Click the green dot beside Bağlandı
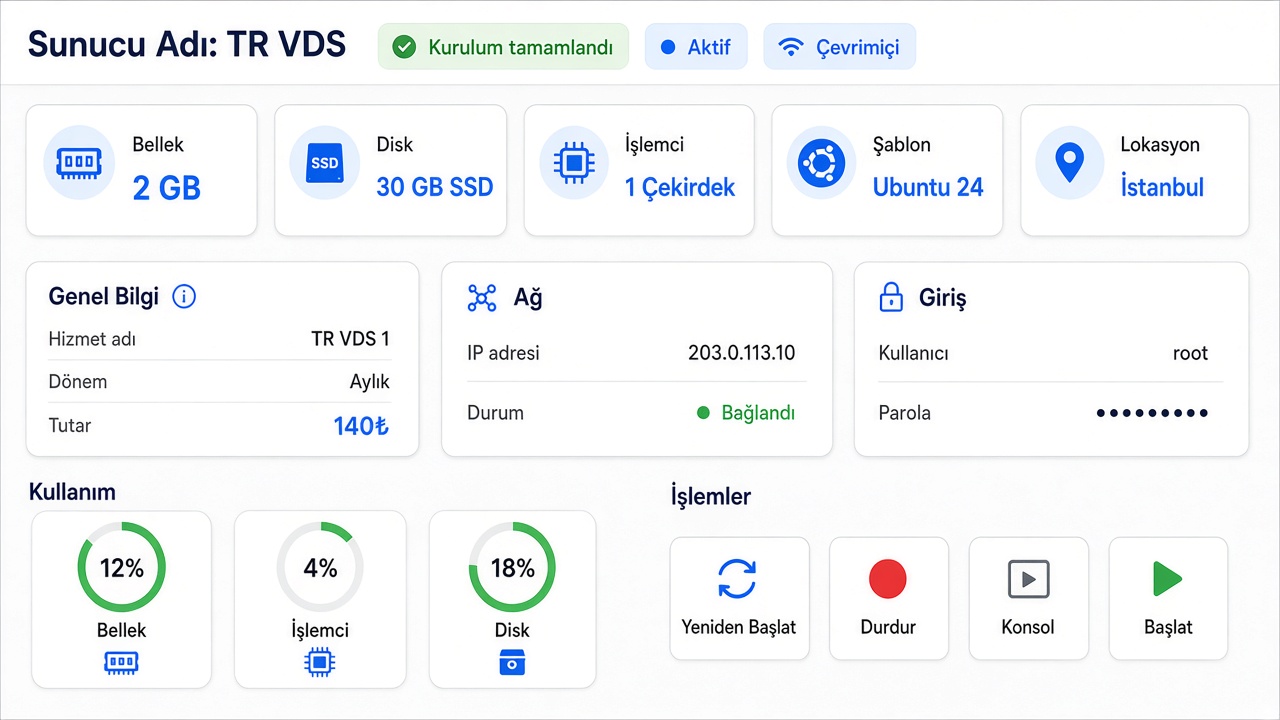The height and width of the screenshot is (720, 1280). (703, 413)
